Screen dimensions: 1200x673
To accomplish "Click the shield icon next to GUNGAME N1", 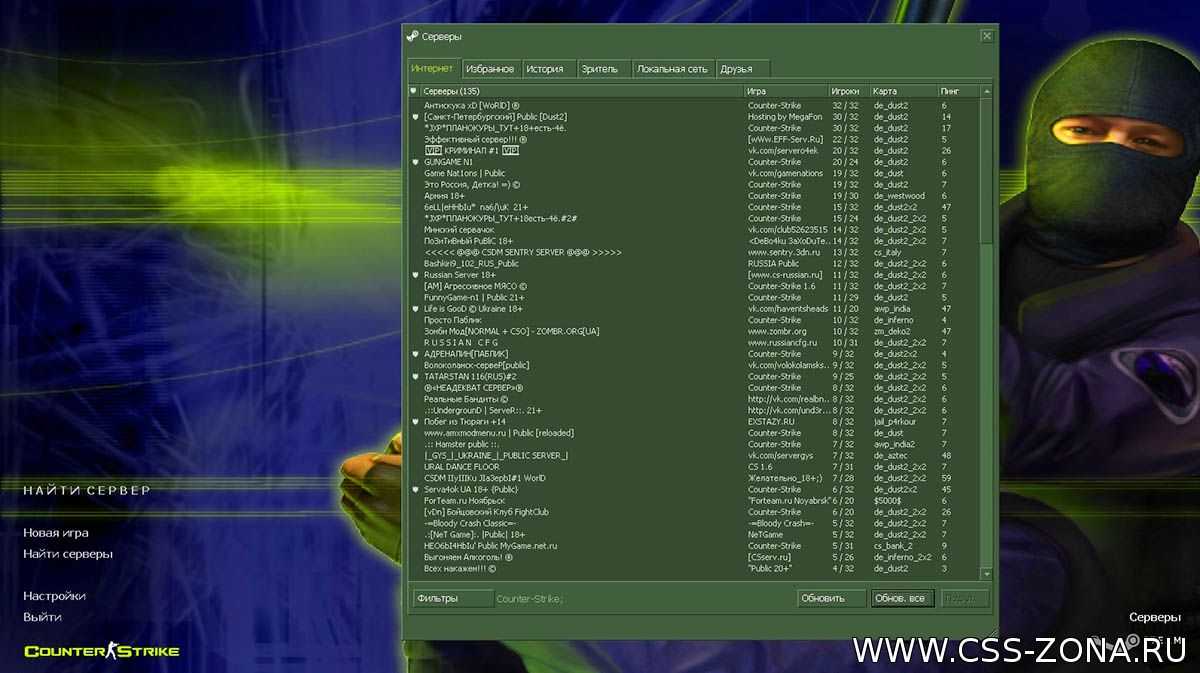I will 414,162.
